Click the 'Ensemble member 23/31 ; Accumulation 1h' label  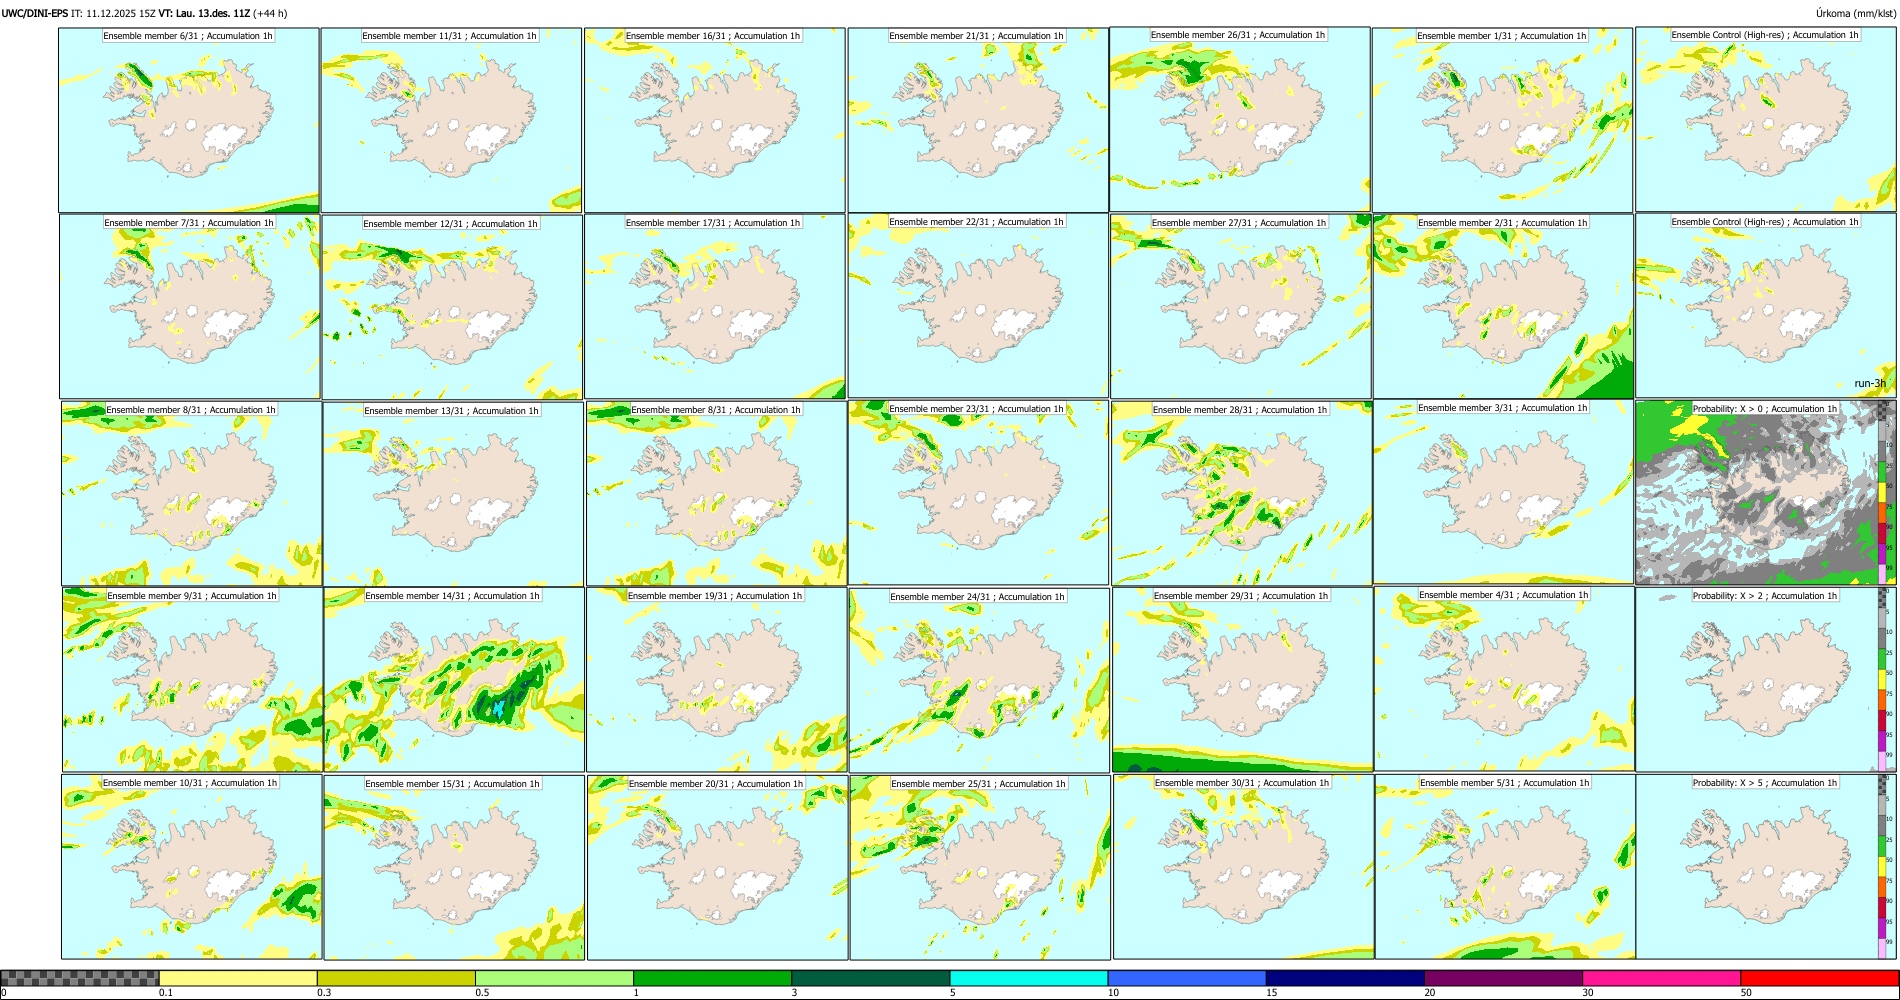(976, 409)
